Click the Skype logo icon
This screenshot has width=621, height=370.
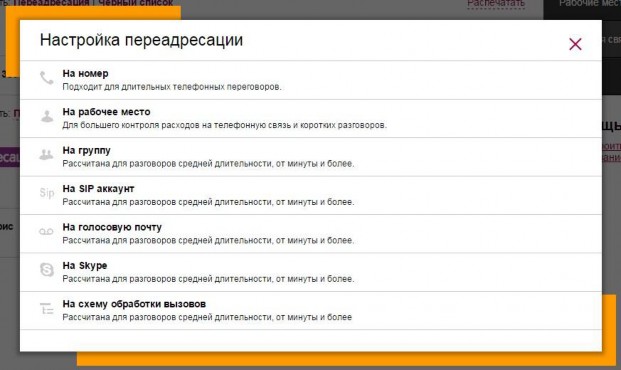click(47, 270)
